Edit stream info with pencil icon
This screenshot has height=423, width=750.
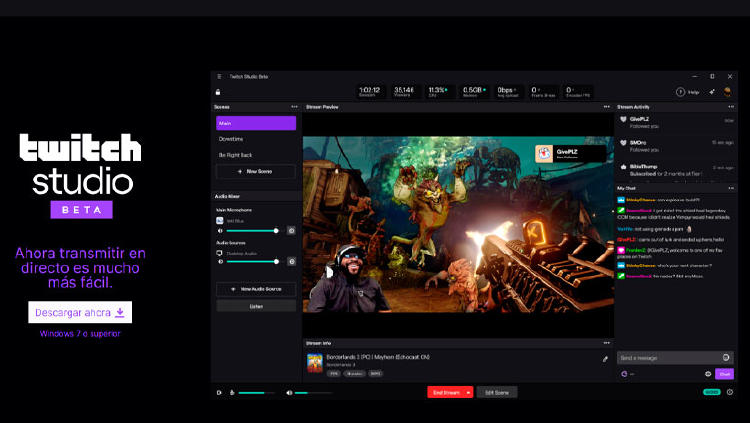pyautogui.click(x=605, y=358)
